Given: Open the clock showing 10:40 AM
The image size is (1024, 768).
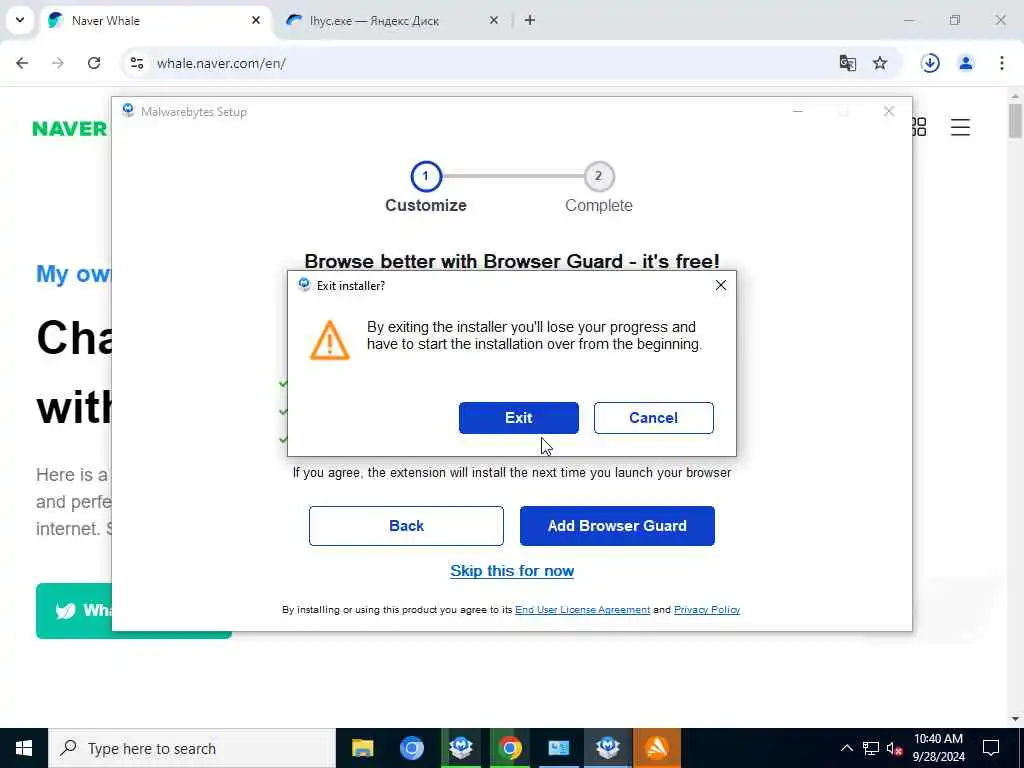Looking at the screenshot, I should (938, 748).
